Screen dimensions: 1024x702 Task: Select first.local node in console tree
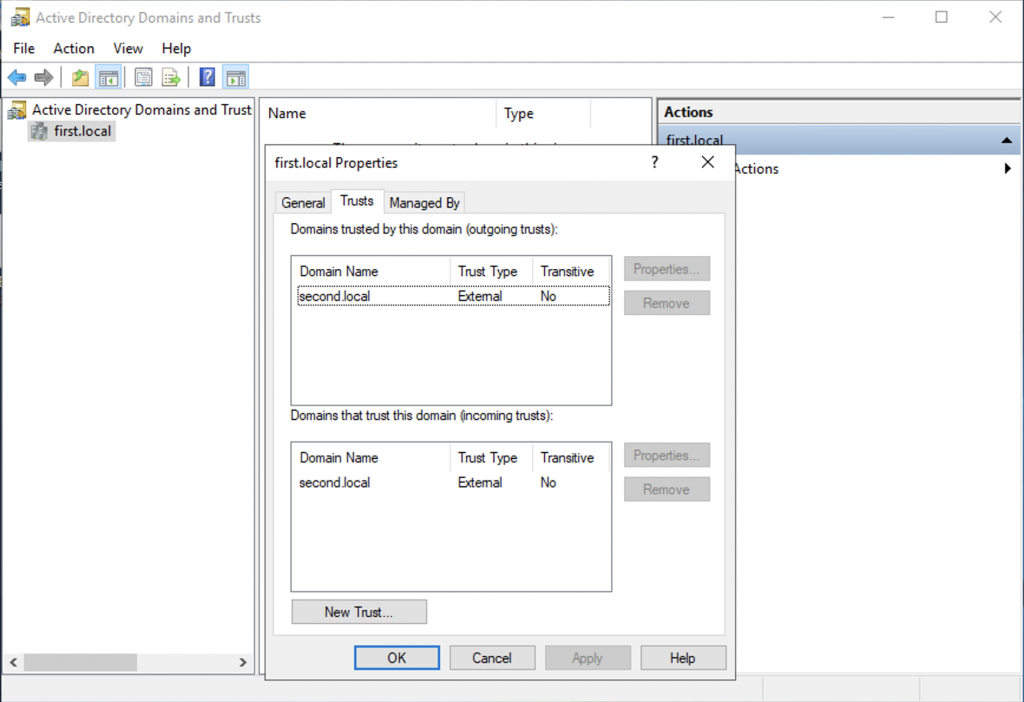point(82,131)
